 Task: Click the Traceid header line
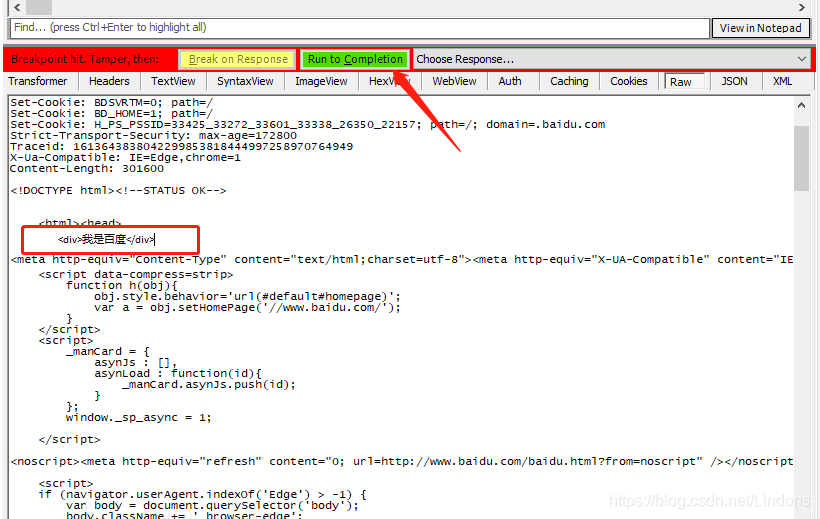point(181,146)
